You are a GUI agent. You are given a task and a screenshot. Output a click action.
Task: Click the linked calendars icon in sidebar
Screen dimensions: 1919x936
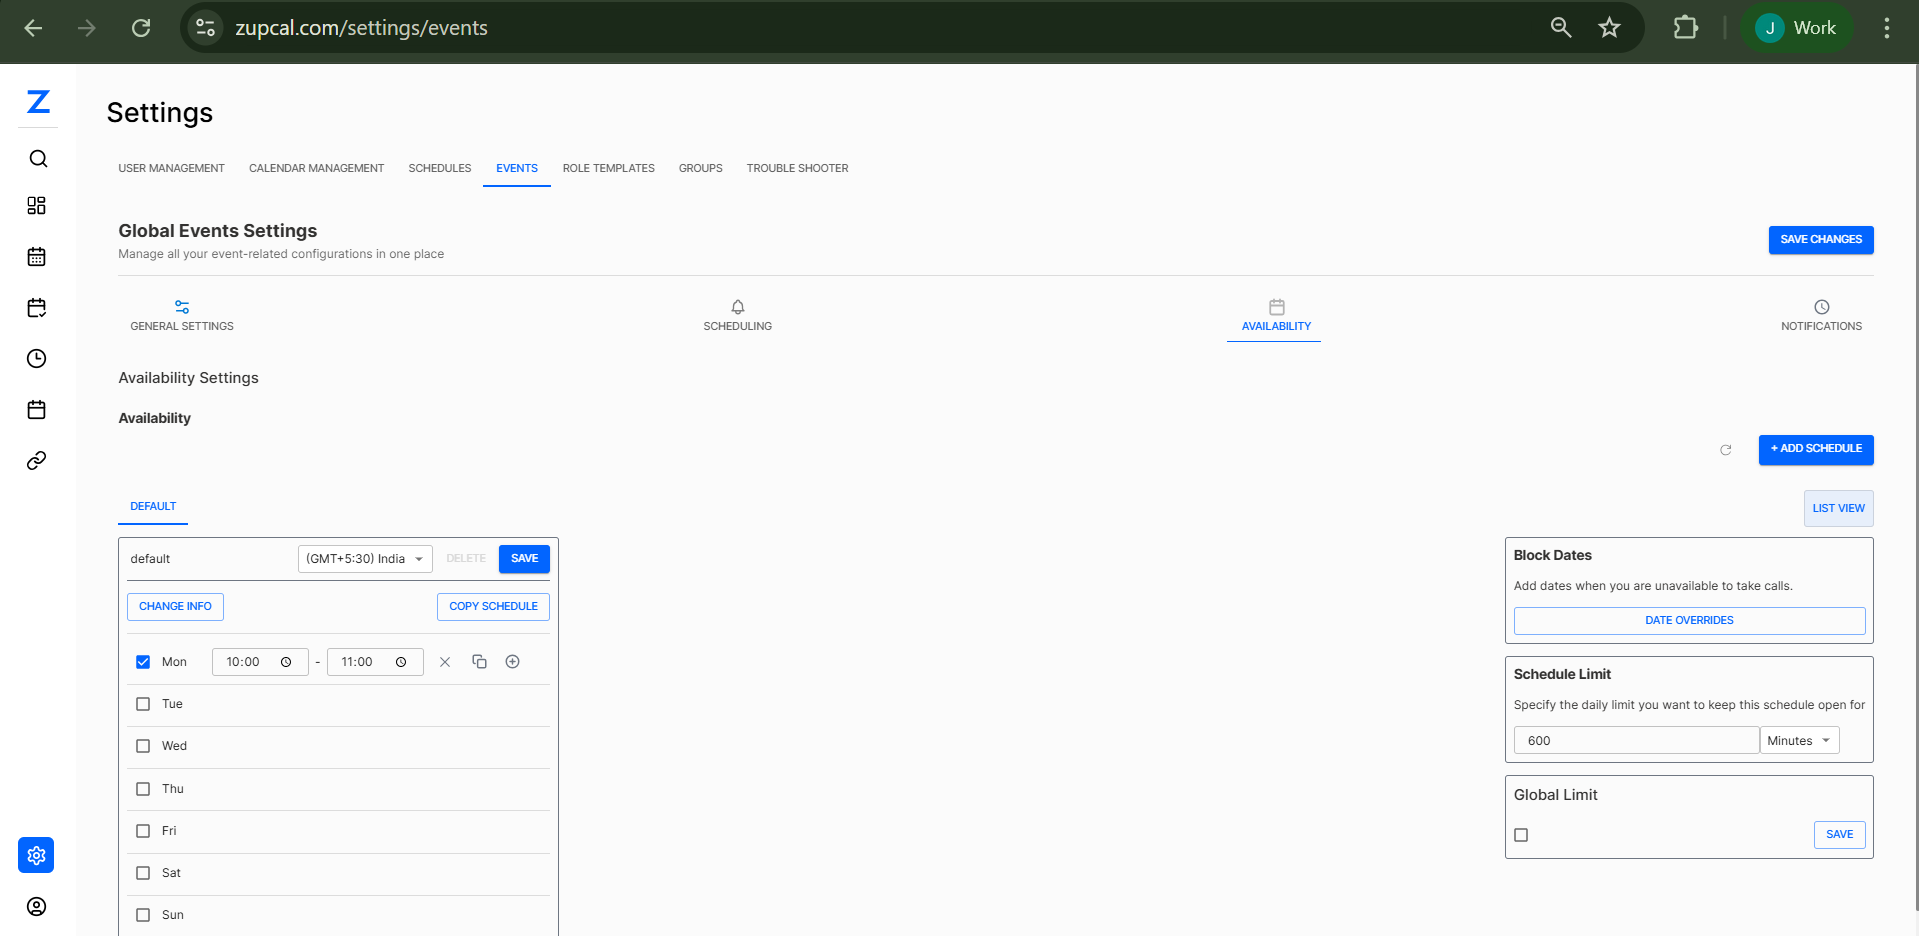tap(37, 307)
